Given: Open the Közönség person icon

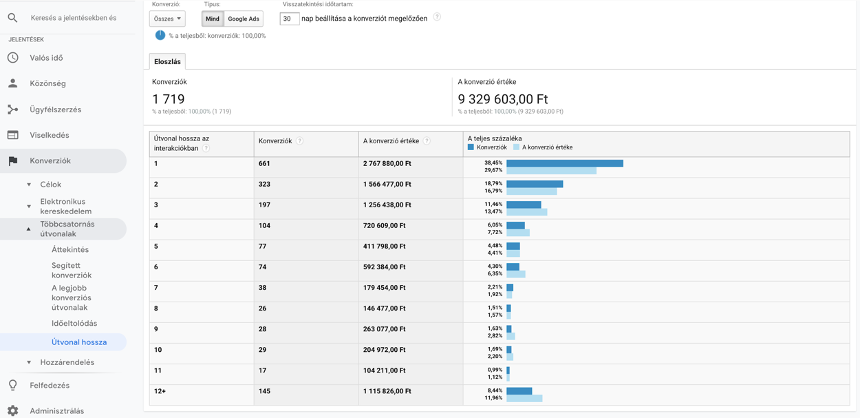Looking at the screenshot, I should (x=13, y=83).
